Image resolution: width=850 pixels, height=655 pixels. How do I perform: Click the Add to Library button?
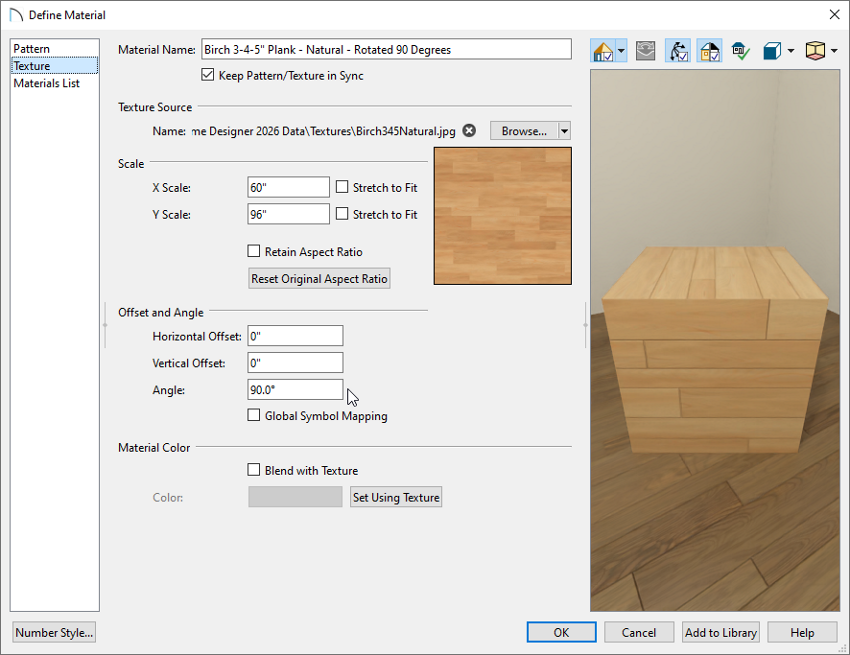pos(720,632)
